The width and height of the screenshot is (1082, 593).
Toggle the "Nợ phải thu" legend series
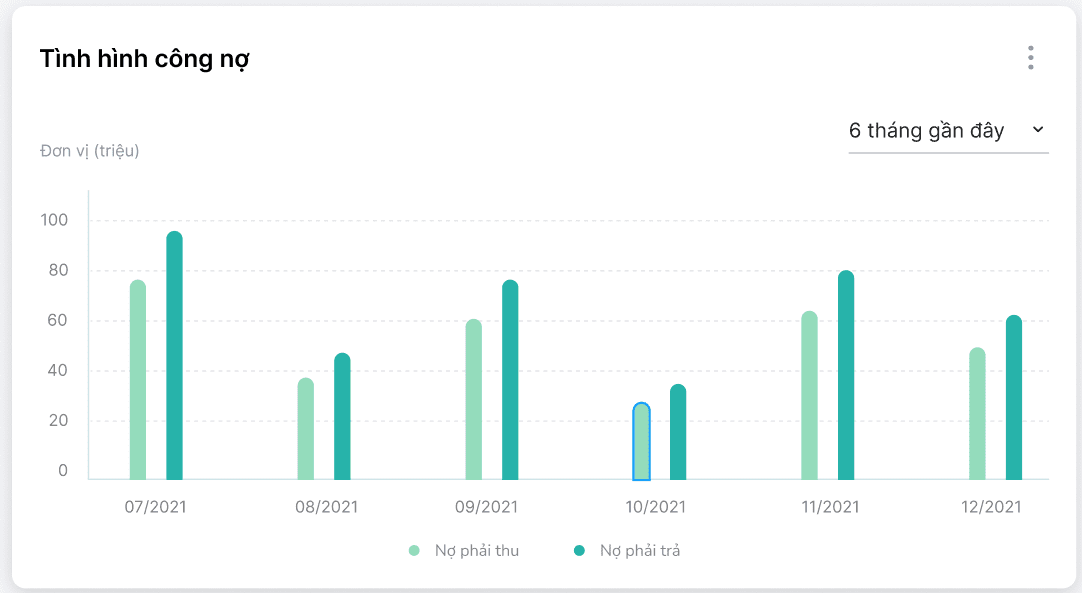476,550
